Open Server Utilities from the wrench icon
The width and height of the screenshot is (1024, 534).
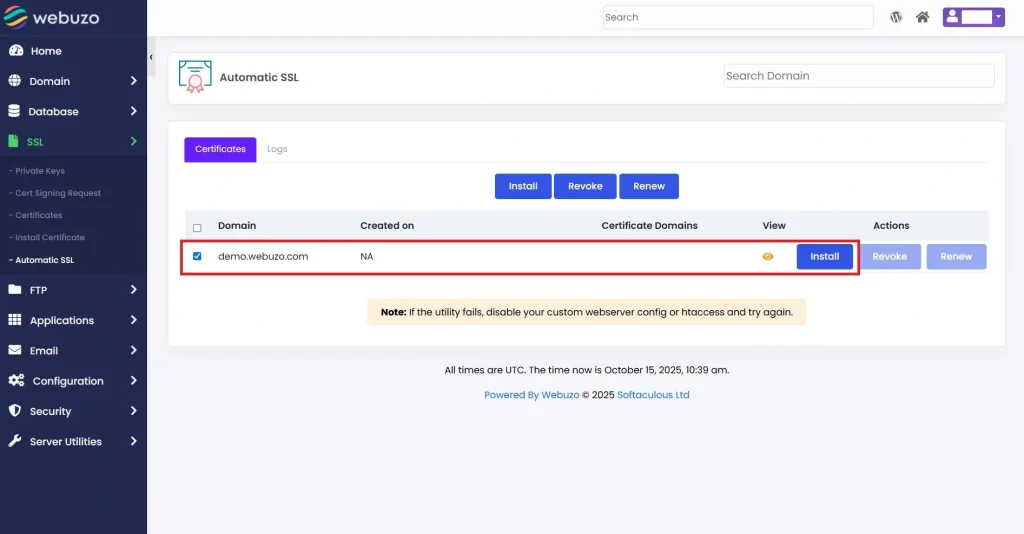15,441
